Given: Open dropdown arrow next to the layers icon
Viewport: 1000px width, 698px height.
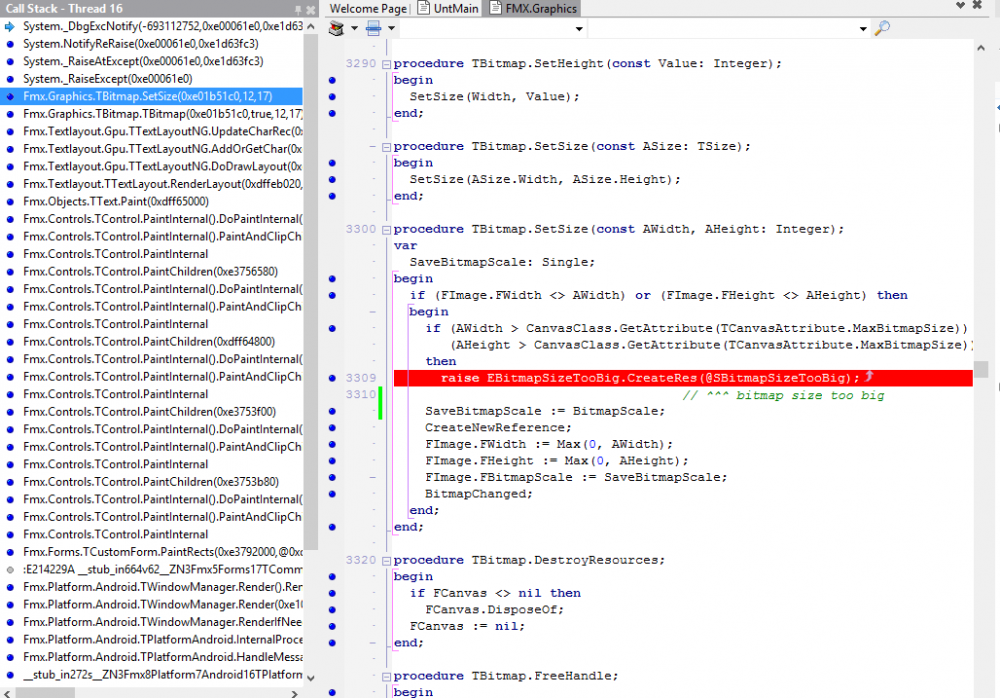Looking at the screenshot, I should tap(354, 28).
